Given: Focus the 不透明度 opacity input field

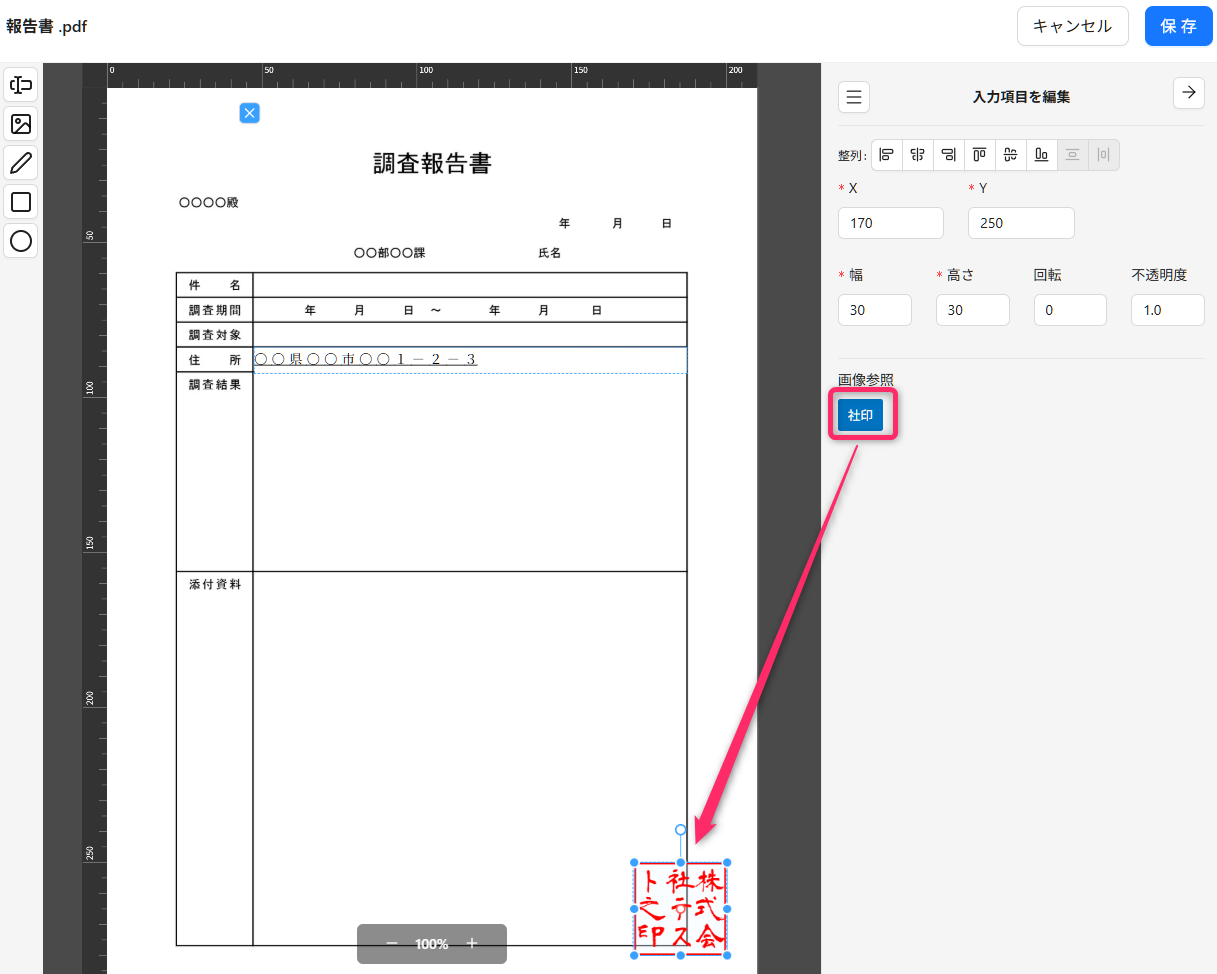Looking at the screenshot, I should (1168, 310).
